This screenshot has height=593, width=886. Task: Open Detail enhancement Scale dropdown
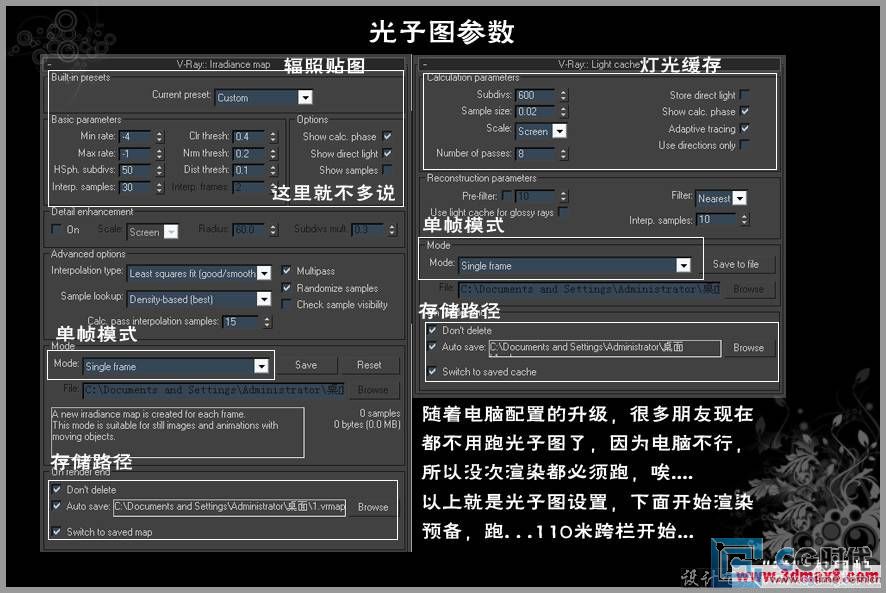153,232
